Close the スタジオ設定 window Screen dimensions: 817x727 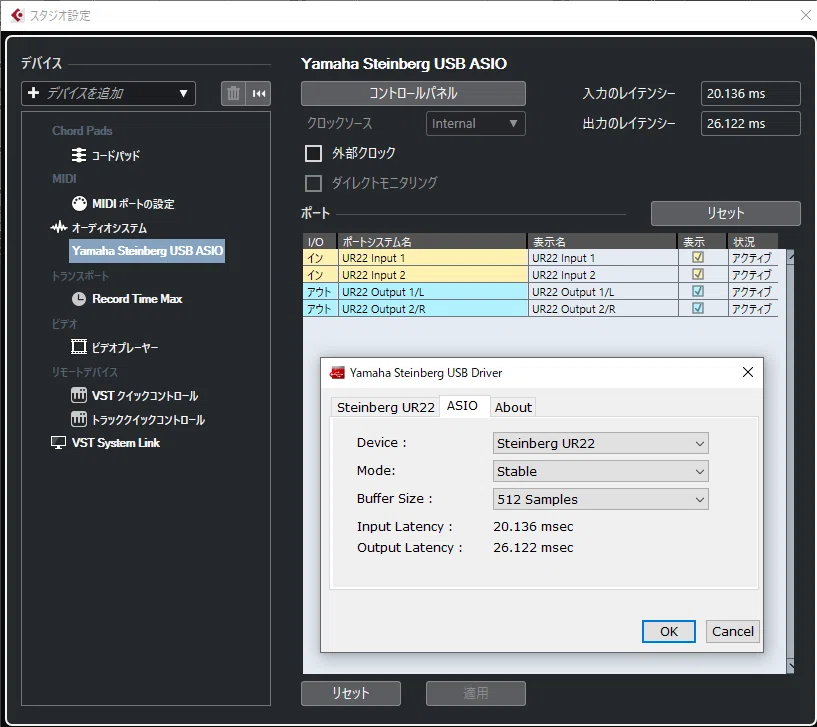point(806,15)
